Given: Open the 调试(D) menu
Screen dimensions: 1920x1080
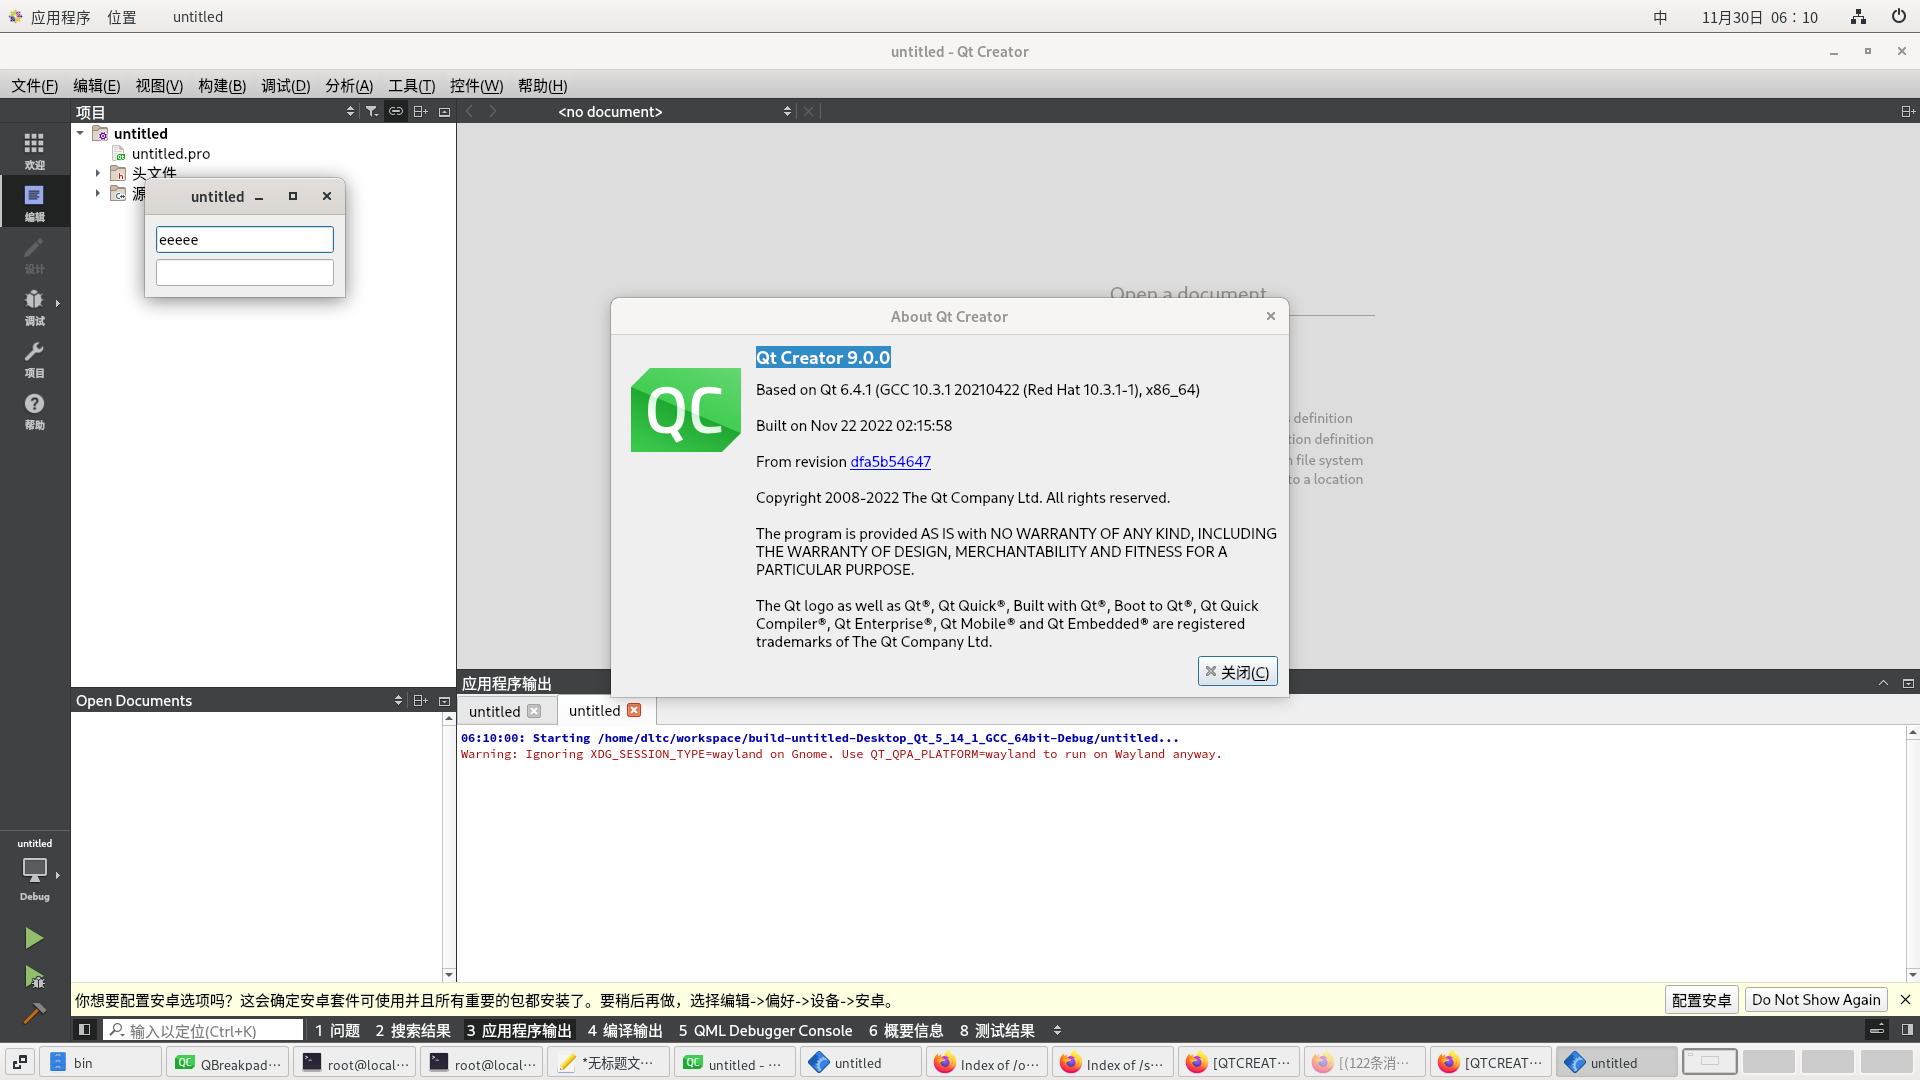Looking at the screenshot, I should [286, 86].
